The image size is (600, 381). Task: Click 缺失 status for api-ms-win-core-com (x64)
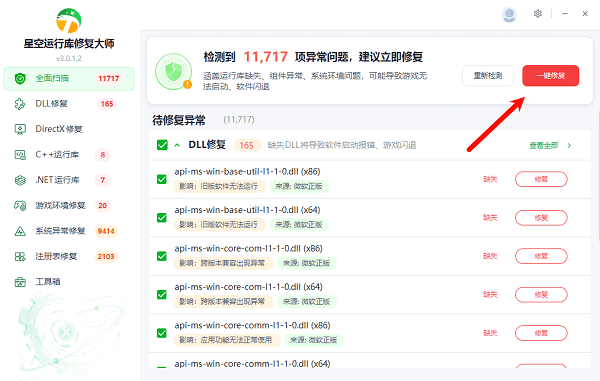point(490,295)
